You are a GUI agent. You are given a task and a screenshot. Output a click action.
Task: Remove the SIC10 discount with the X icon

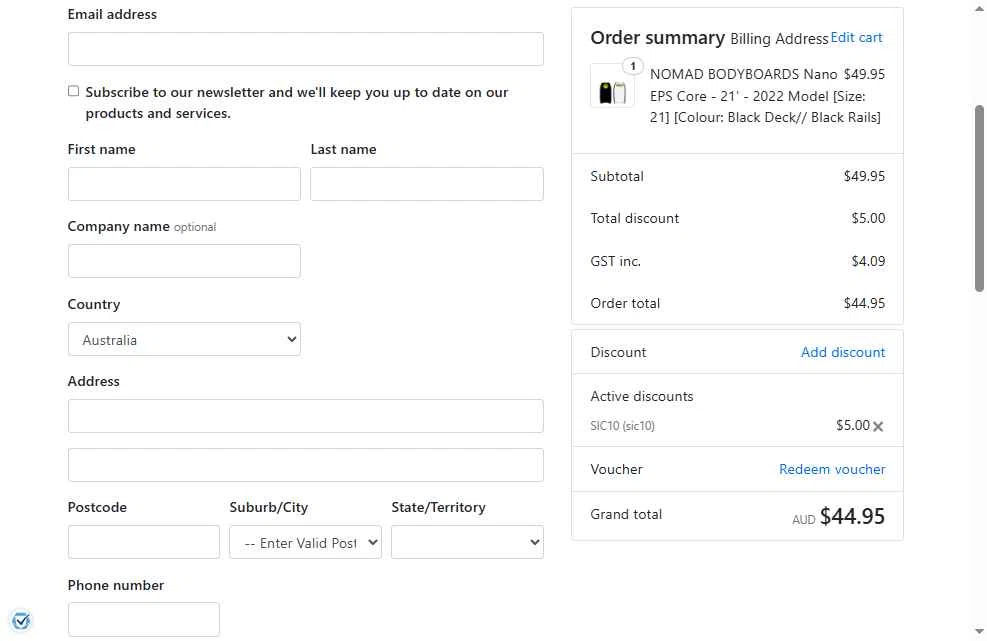click(x=878, y=426)
